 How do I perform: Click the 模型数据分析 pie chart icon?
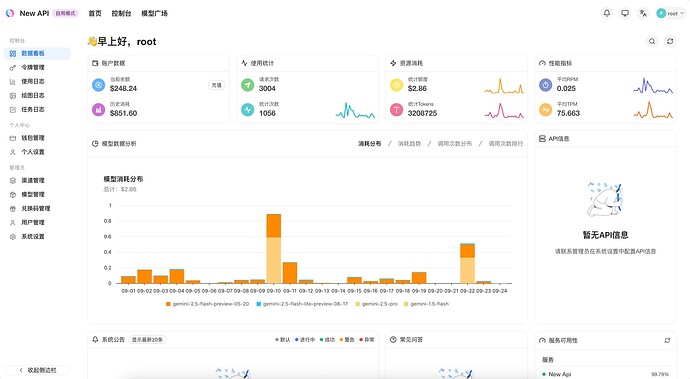pyautogui.click(x=95, y=144)
